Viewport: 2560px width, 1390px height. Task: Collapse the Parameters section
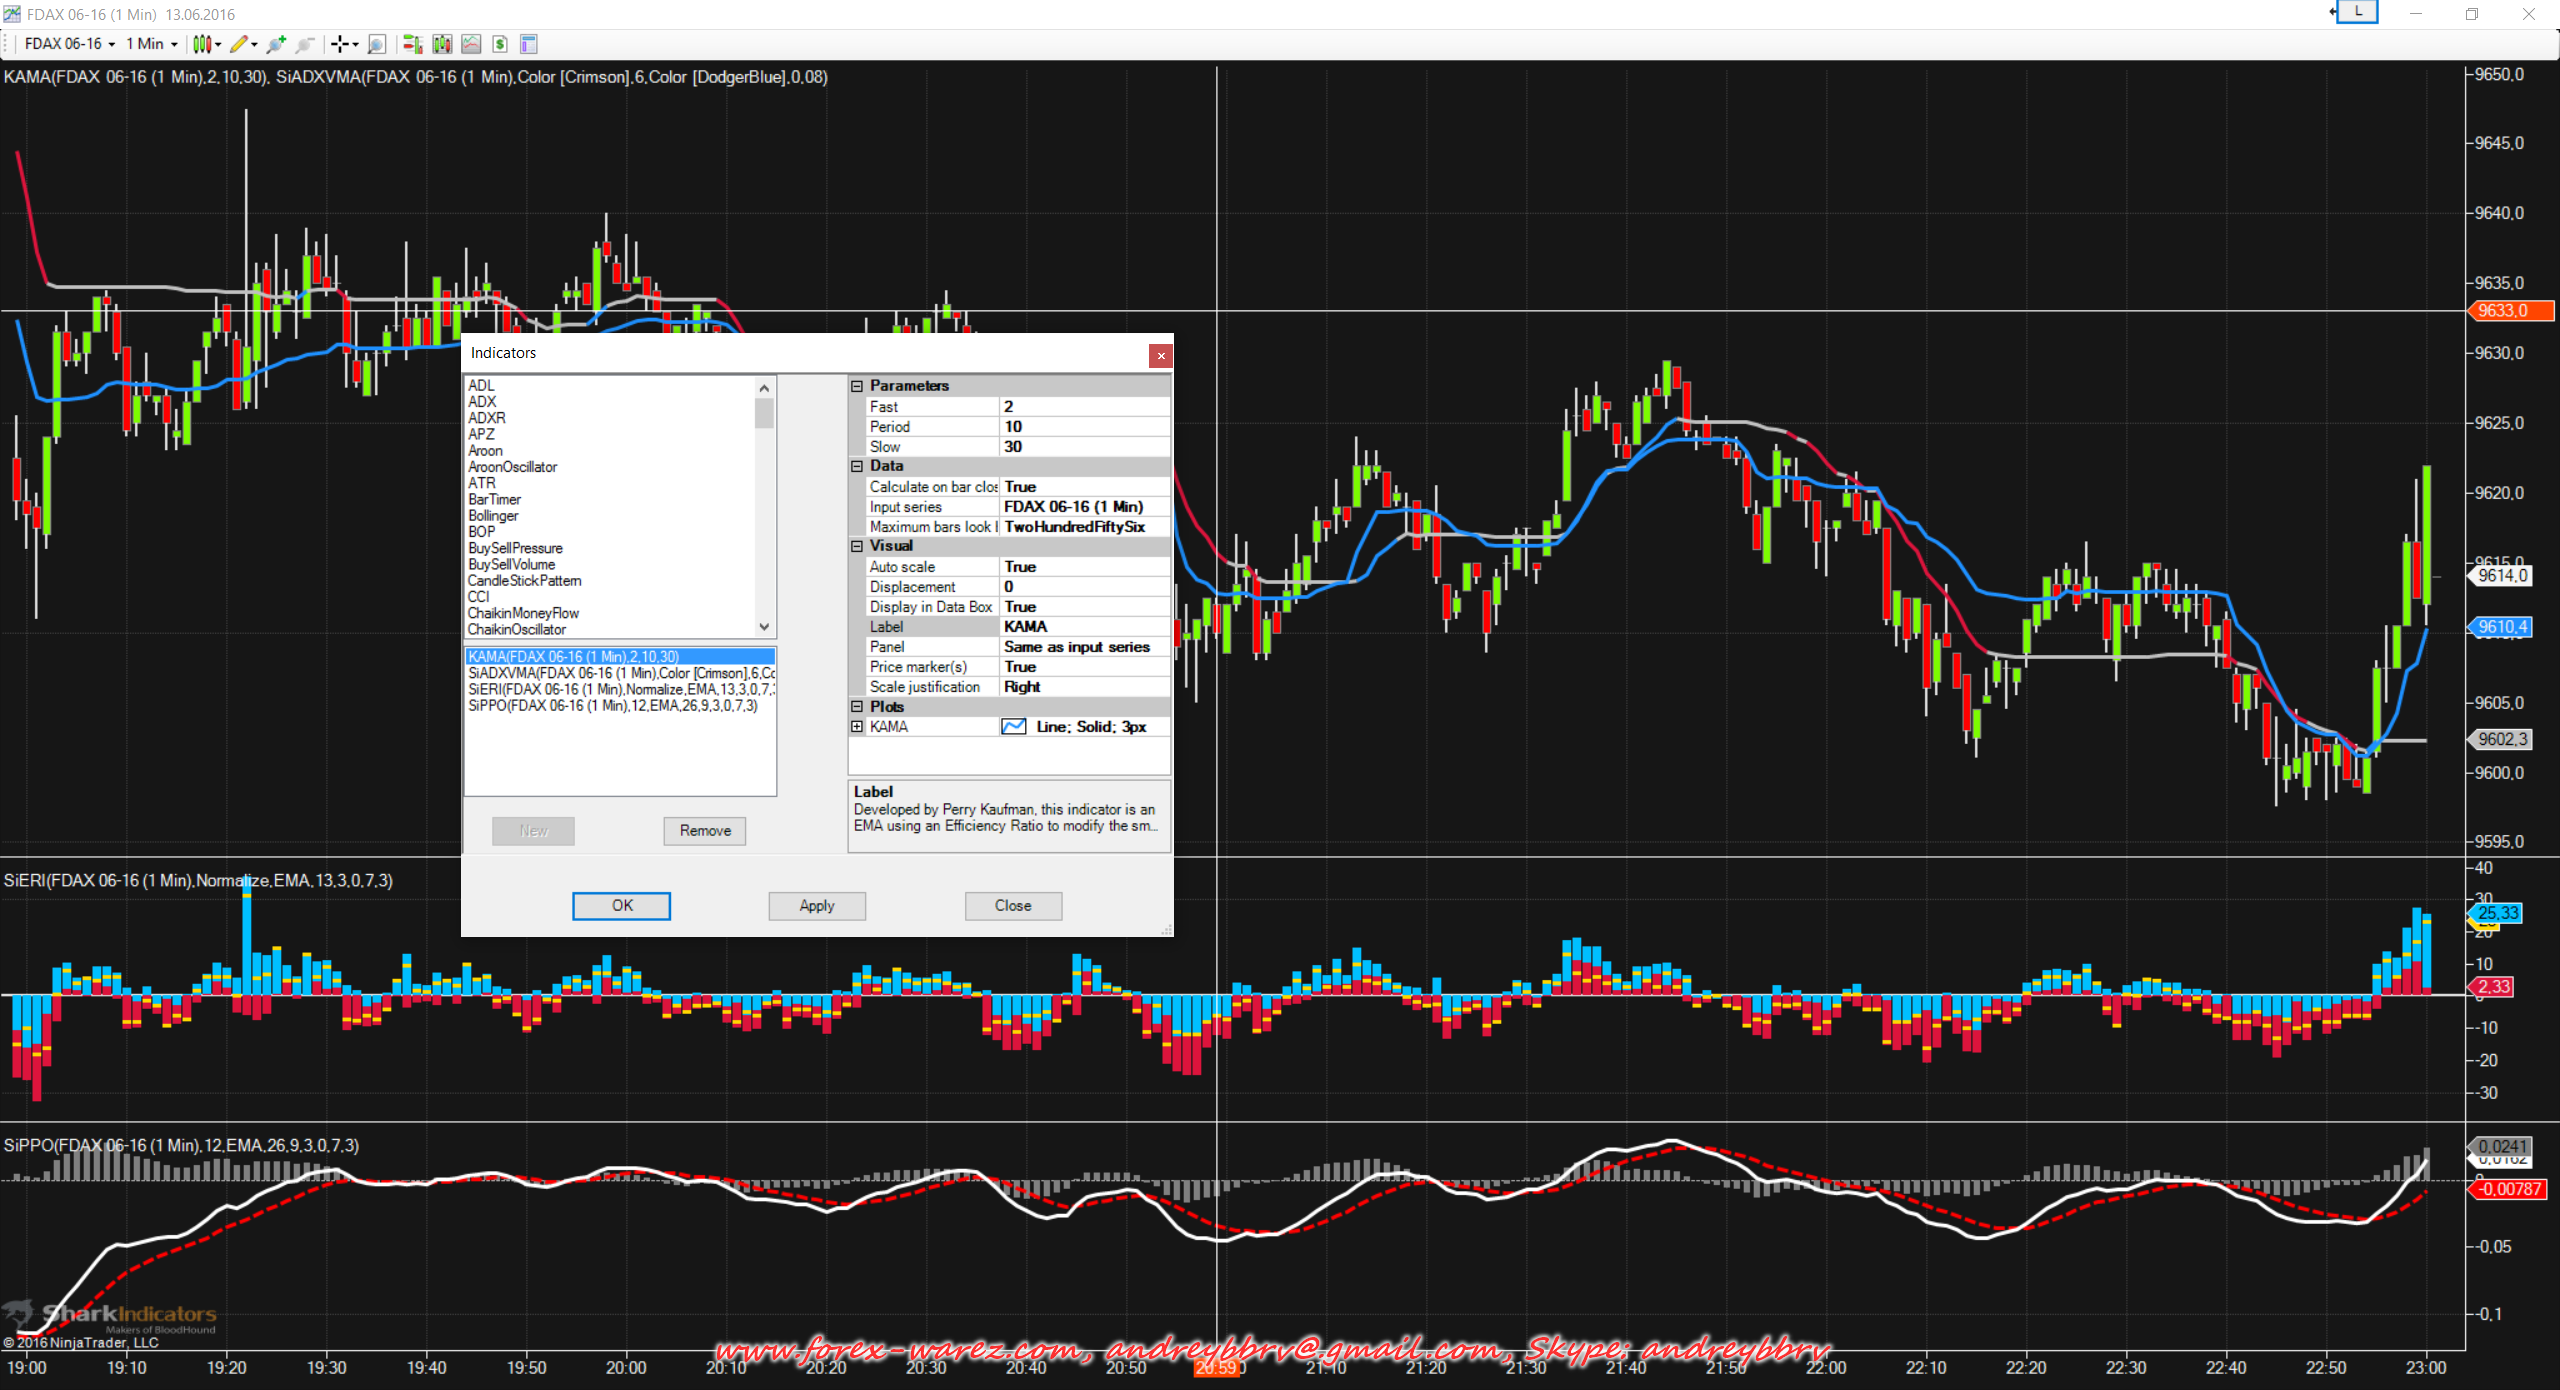857,386
